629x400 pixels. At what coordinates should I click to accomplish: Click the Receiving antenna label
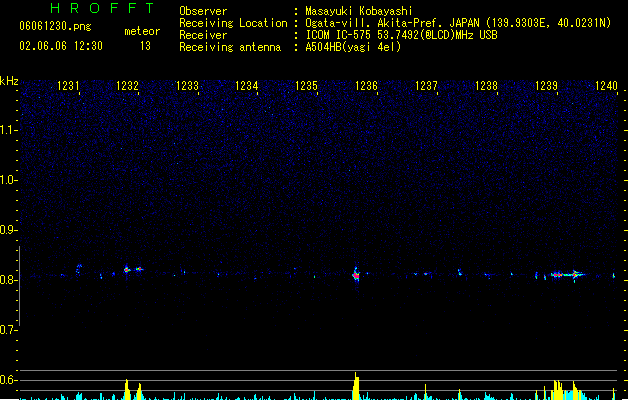230,47
